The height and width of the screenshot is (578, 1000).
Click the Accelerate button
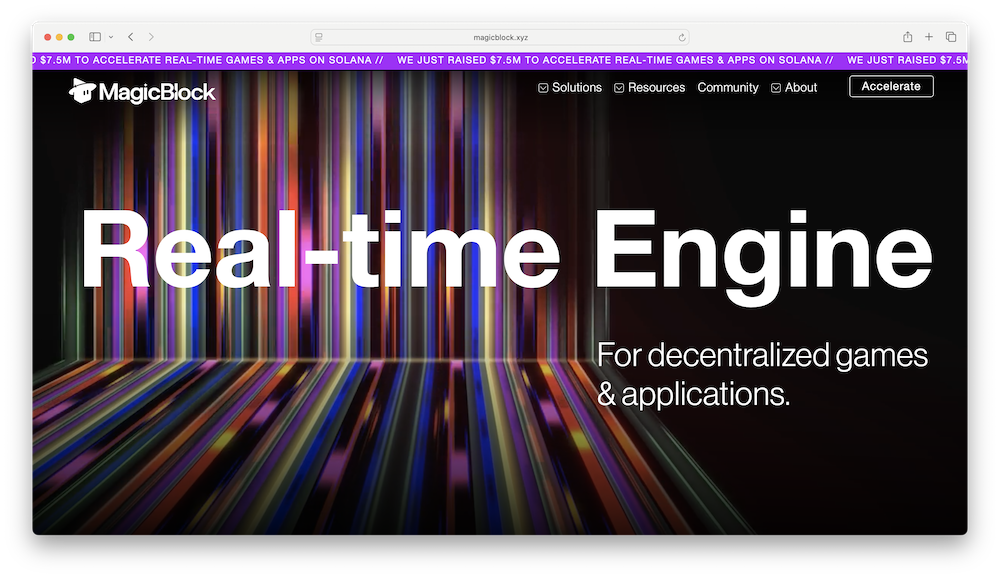click(x=891, y=86)
